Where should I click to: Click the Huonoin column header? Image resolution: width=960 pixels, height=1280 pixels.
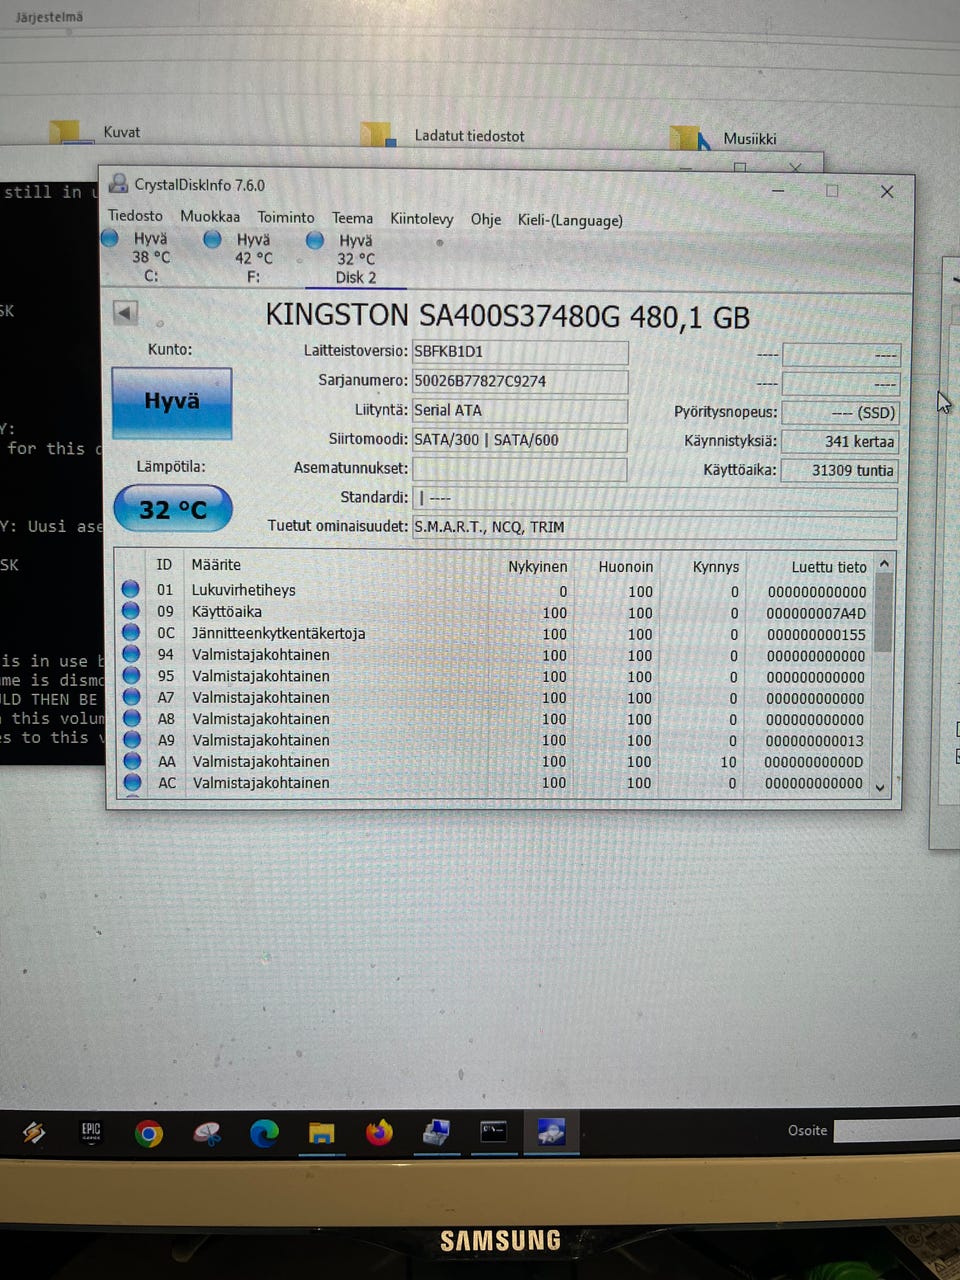625,566
